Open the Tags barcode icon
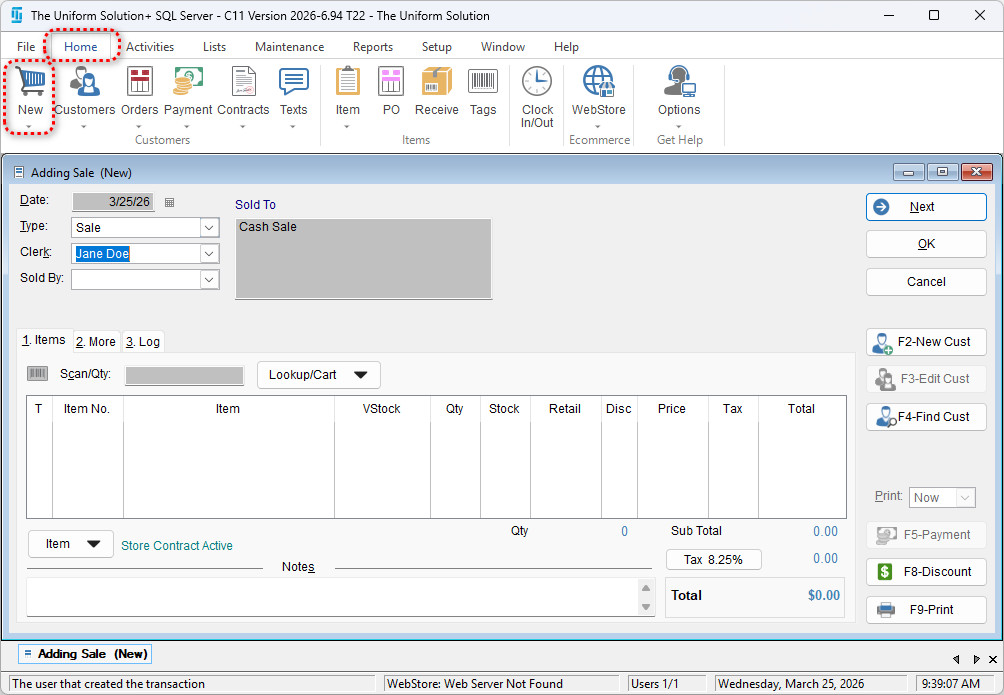 (x=483, y=83)
